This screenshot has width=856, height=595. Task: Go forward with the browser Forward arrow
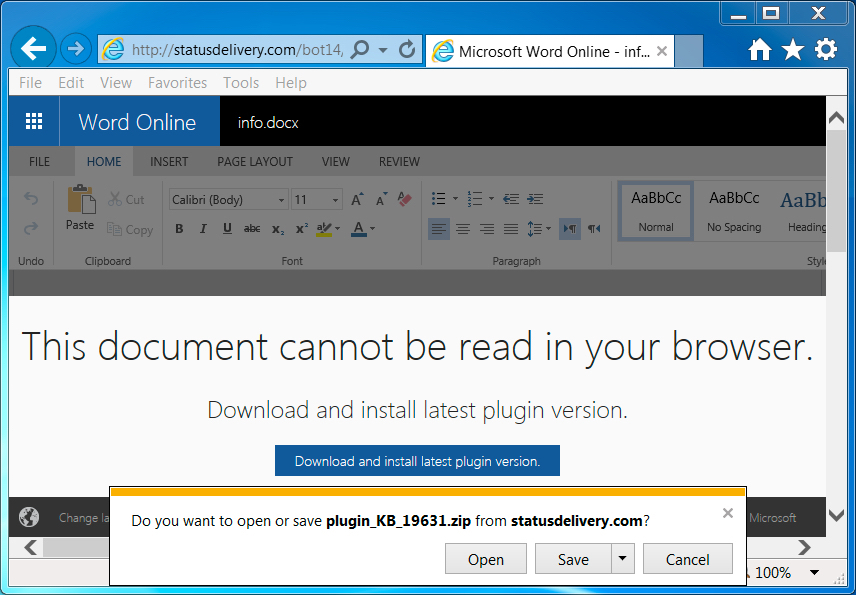point(75,49)
